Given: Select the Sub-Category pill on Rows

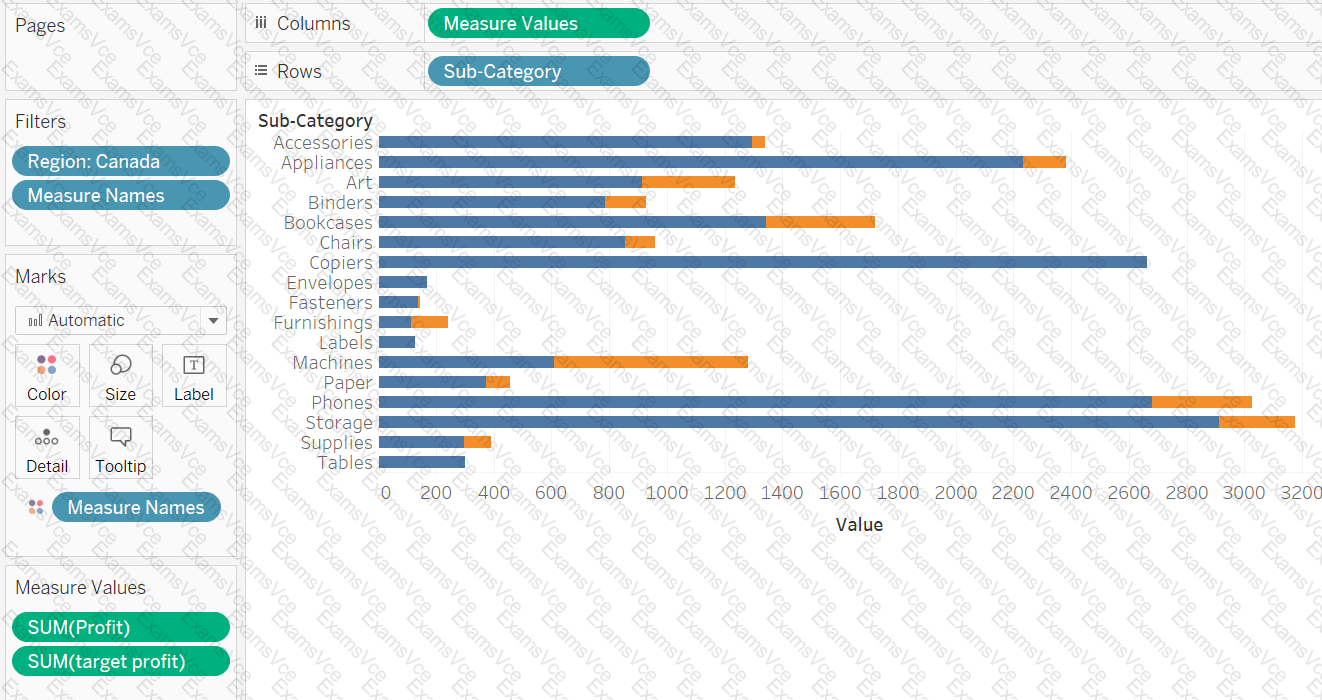Looking at the screenshot, I should tap(538, 71).
